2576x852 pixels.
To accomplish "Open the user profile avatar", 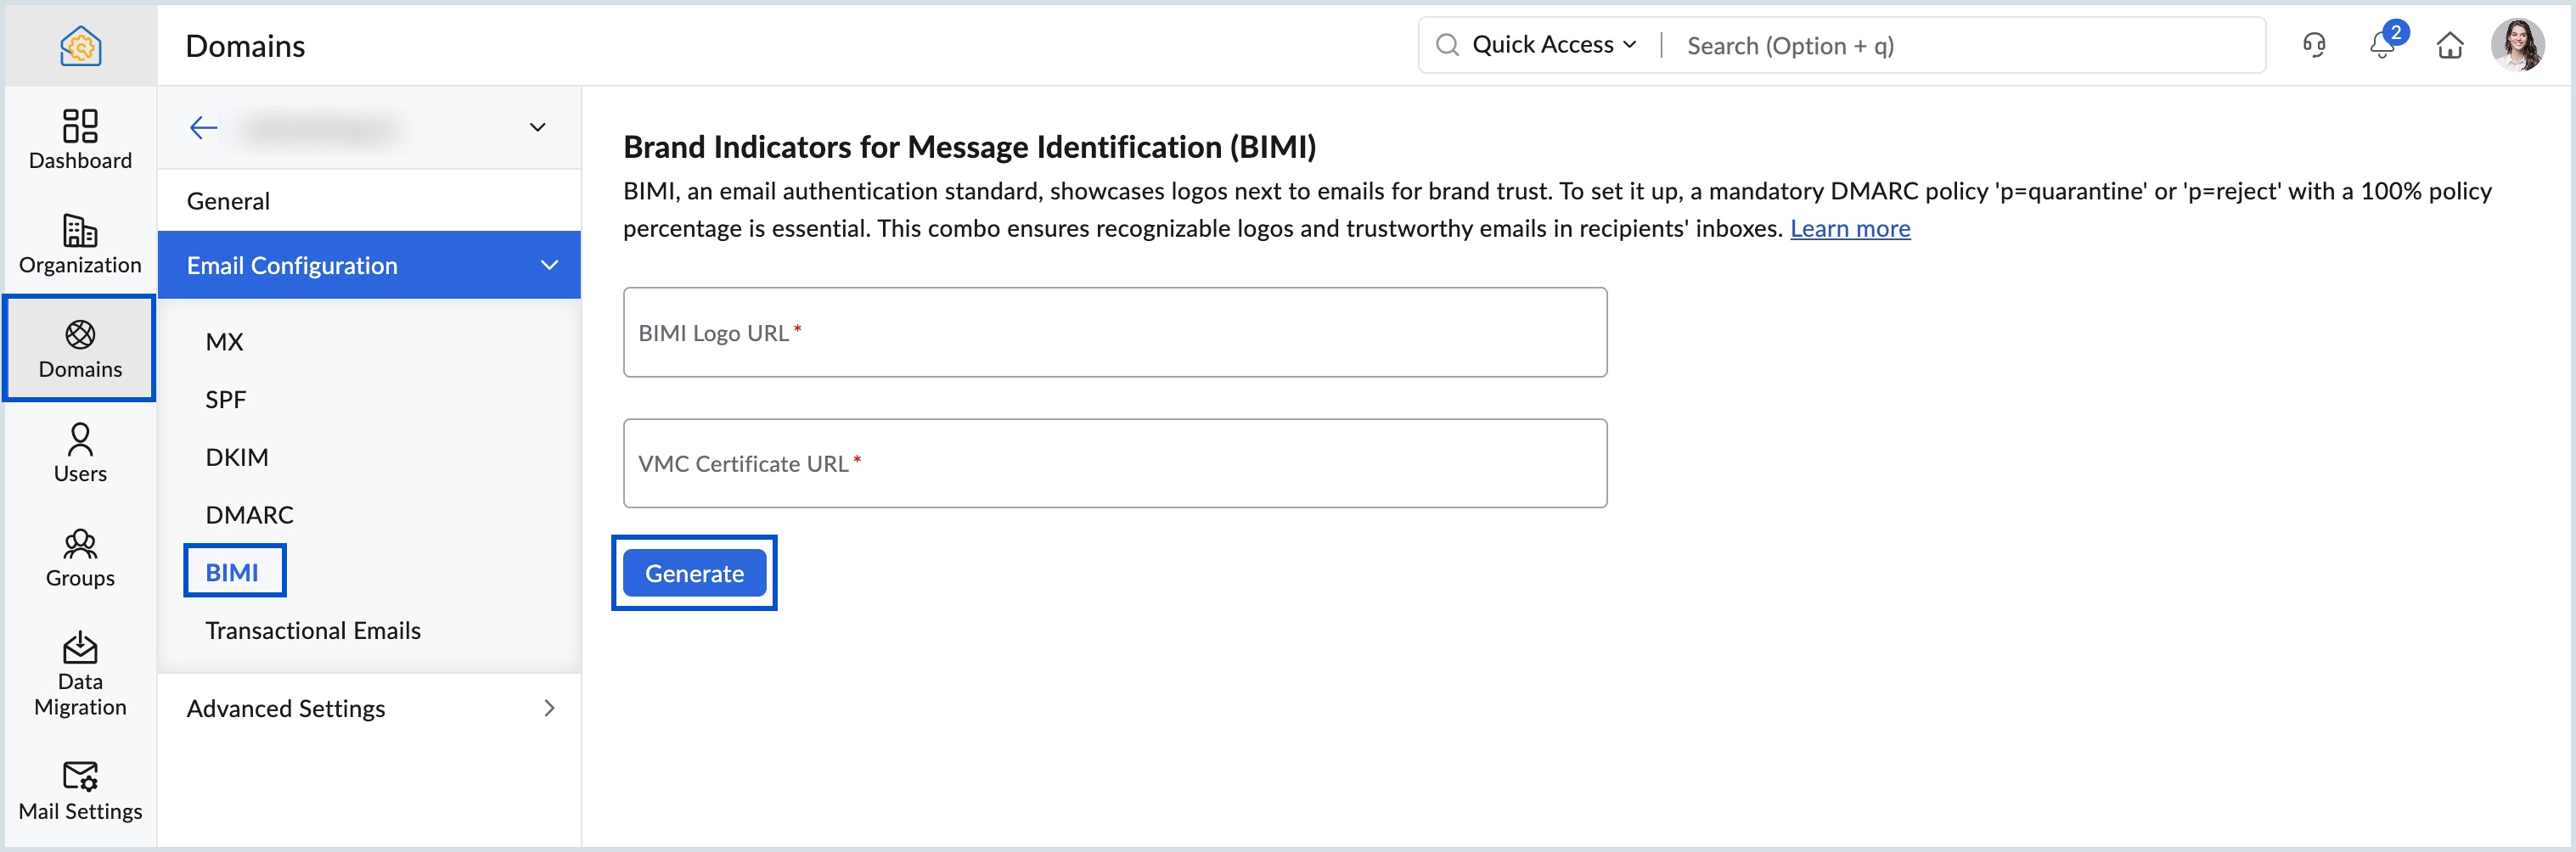I will click(2518, 45).
